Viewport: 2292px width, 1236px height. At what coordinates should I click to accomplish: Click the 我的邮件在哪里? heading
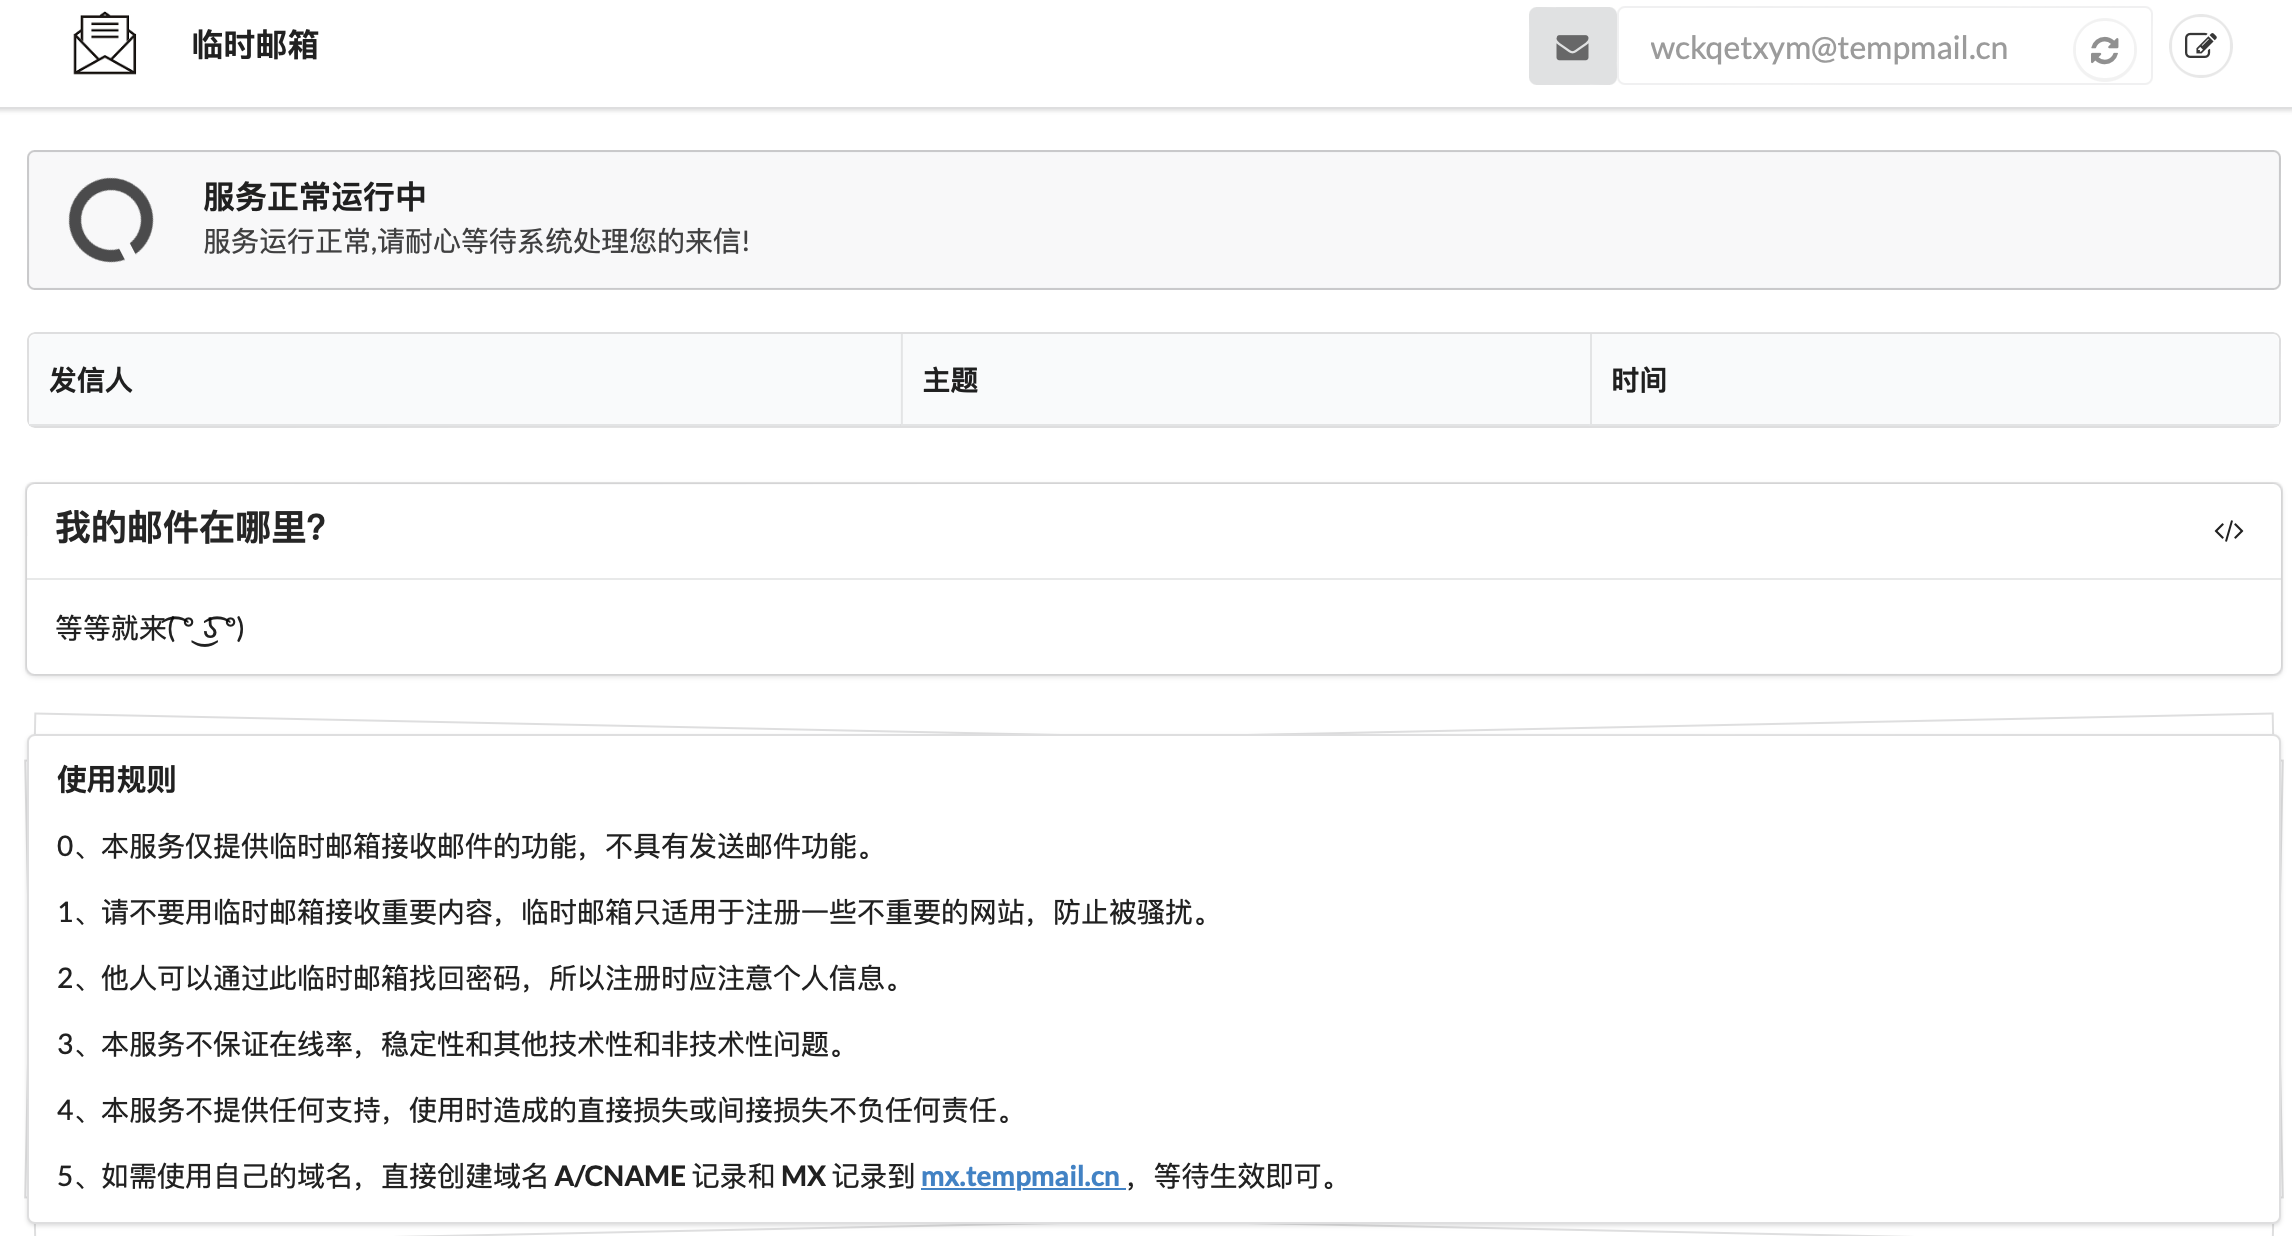tap(191, 528)
